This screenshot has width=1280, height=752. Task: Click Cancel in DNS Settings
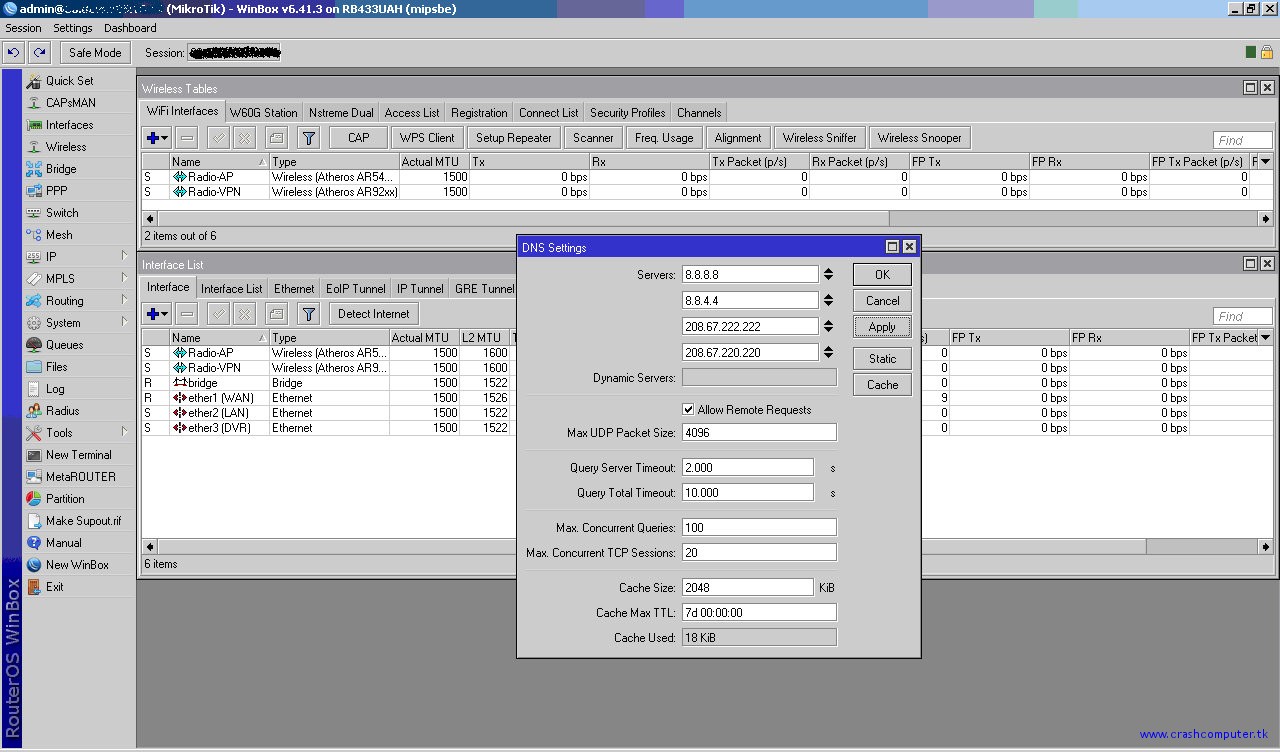click(882, 300)
